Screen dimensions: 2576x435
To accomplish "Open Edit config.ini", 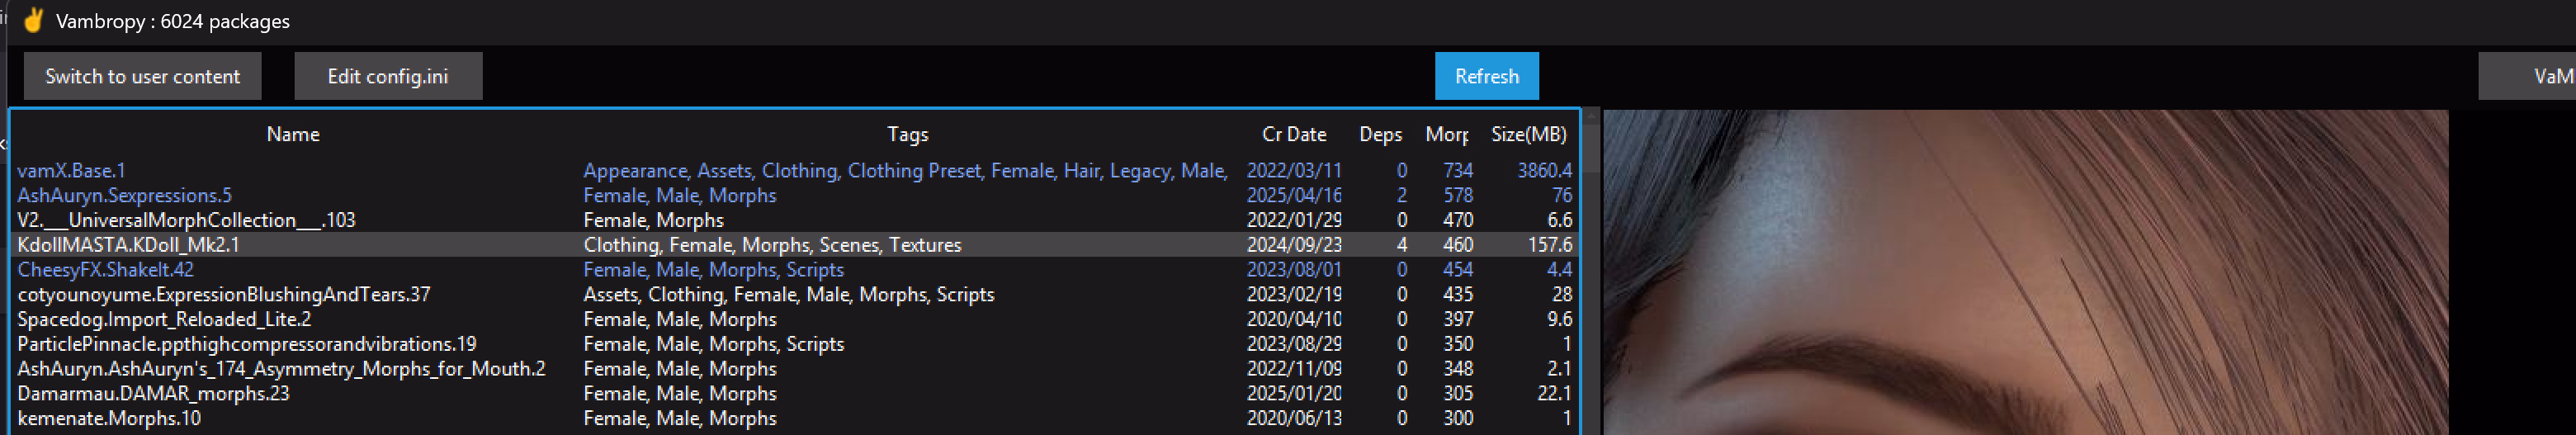I will click(388, 76).
